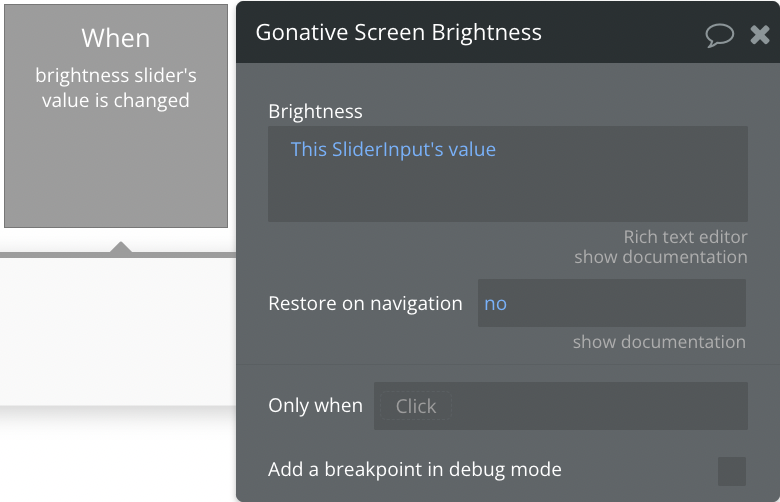Open the Restore on navigation dropdown

[x=611, y=303]
